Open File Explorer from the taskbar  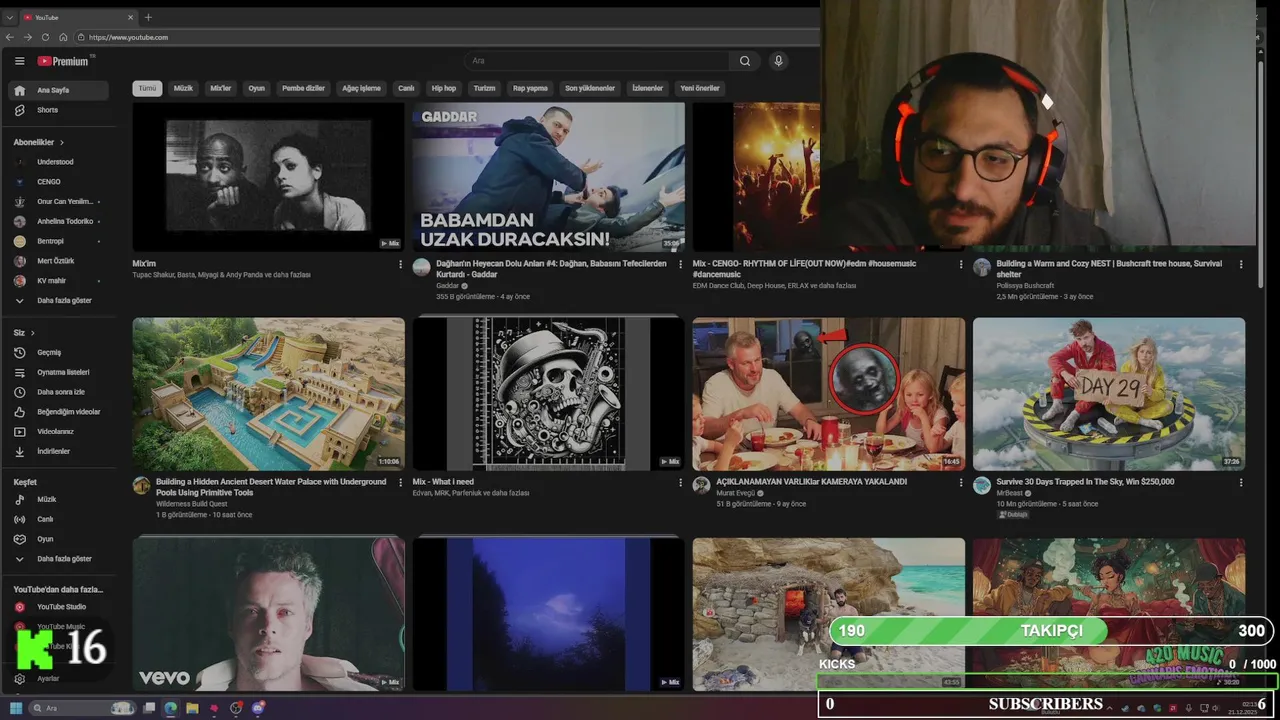[x=192, y=708]
